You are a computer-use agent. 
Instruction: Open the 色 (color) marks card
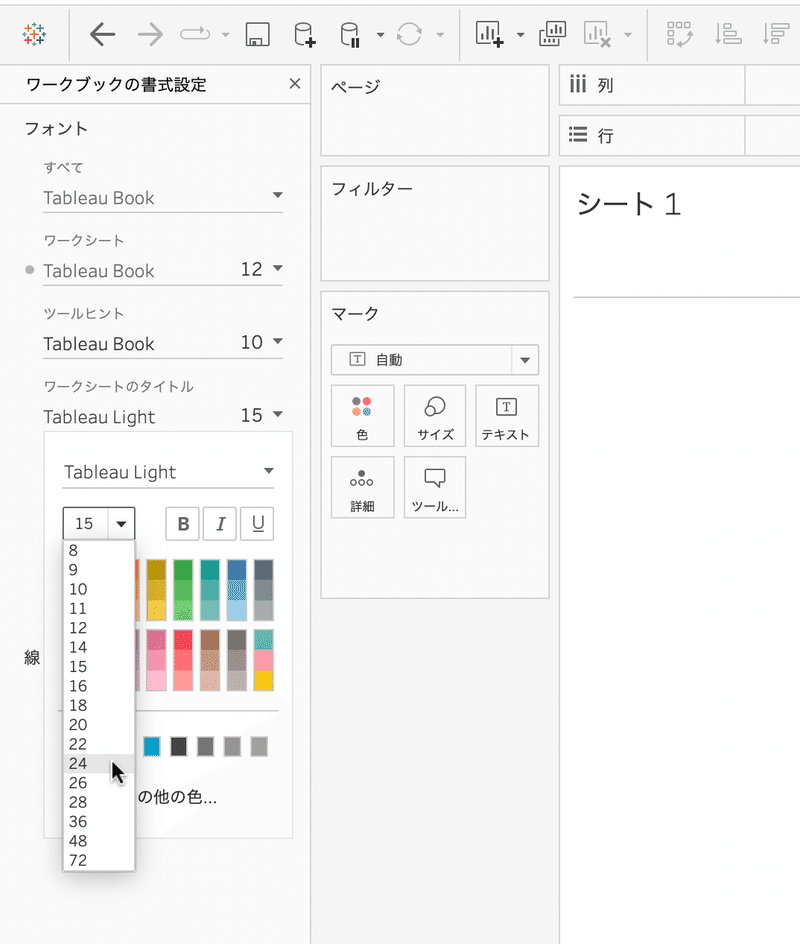[x=362, y=416]
